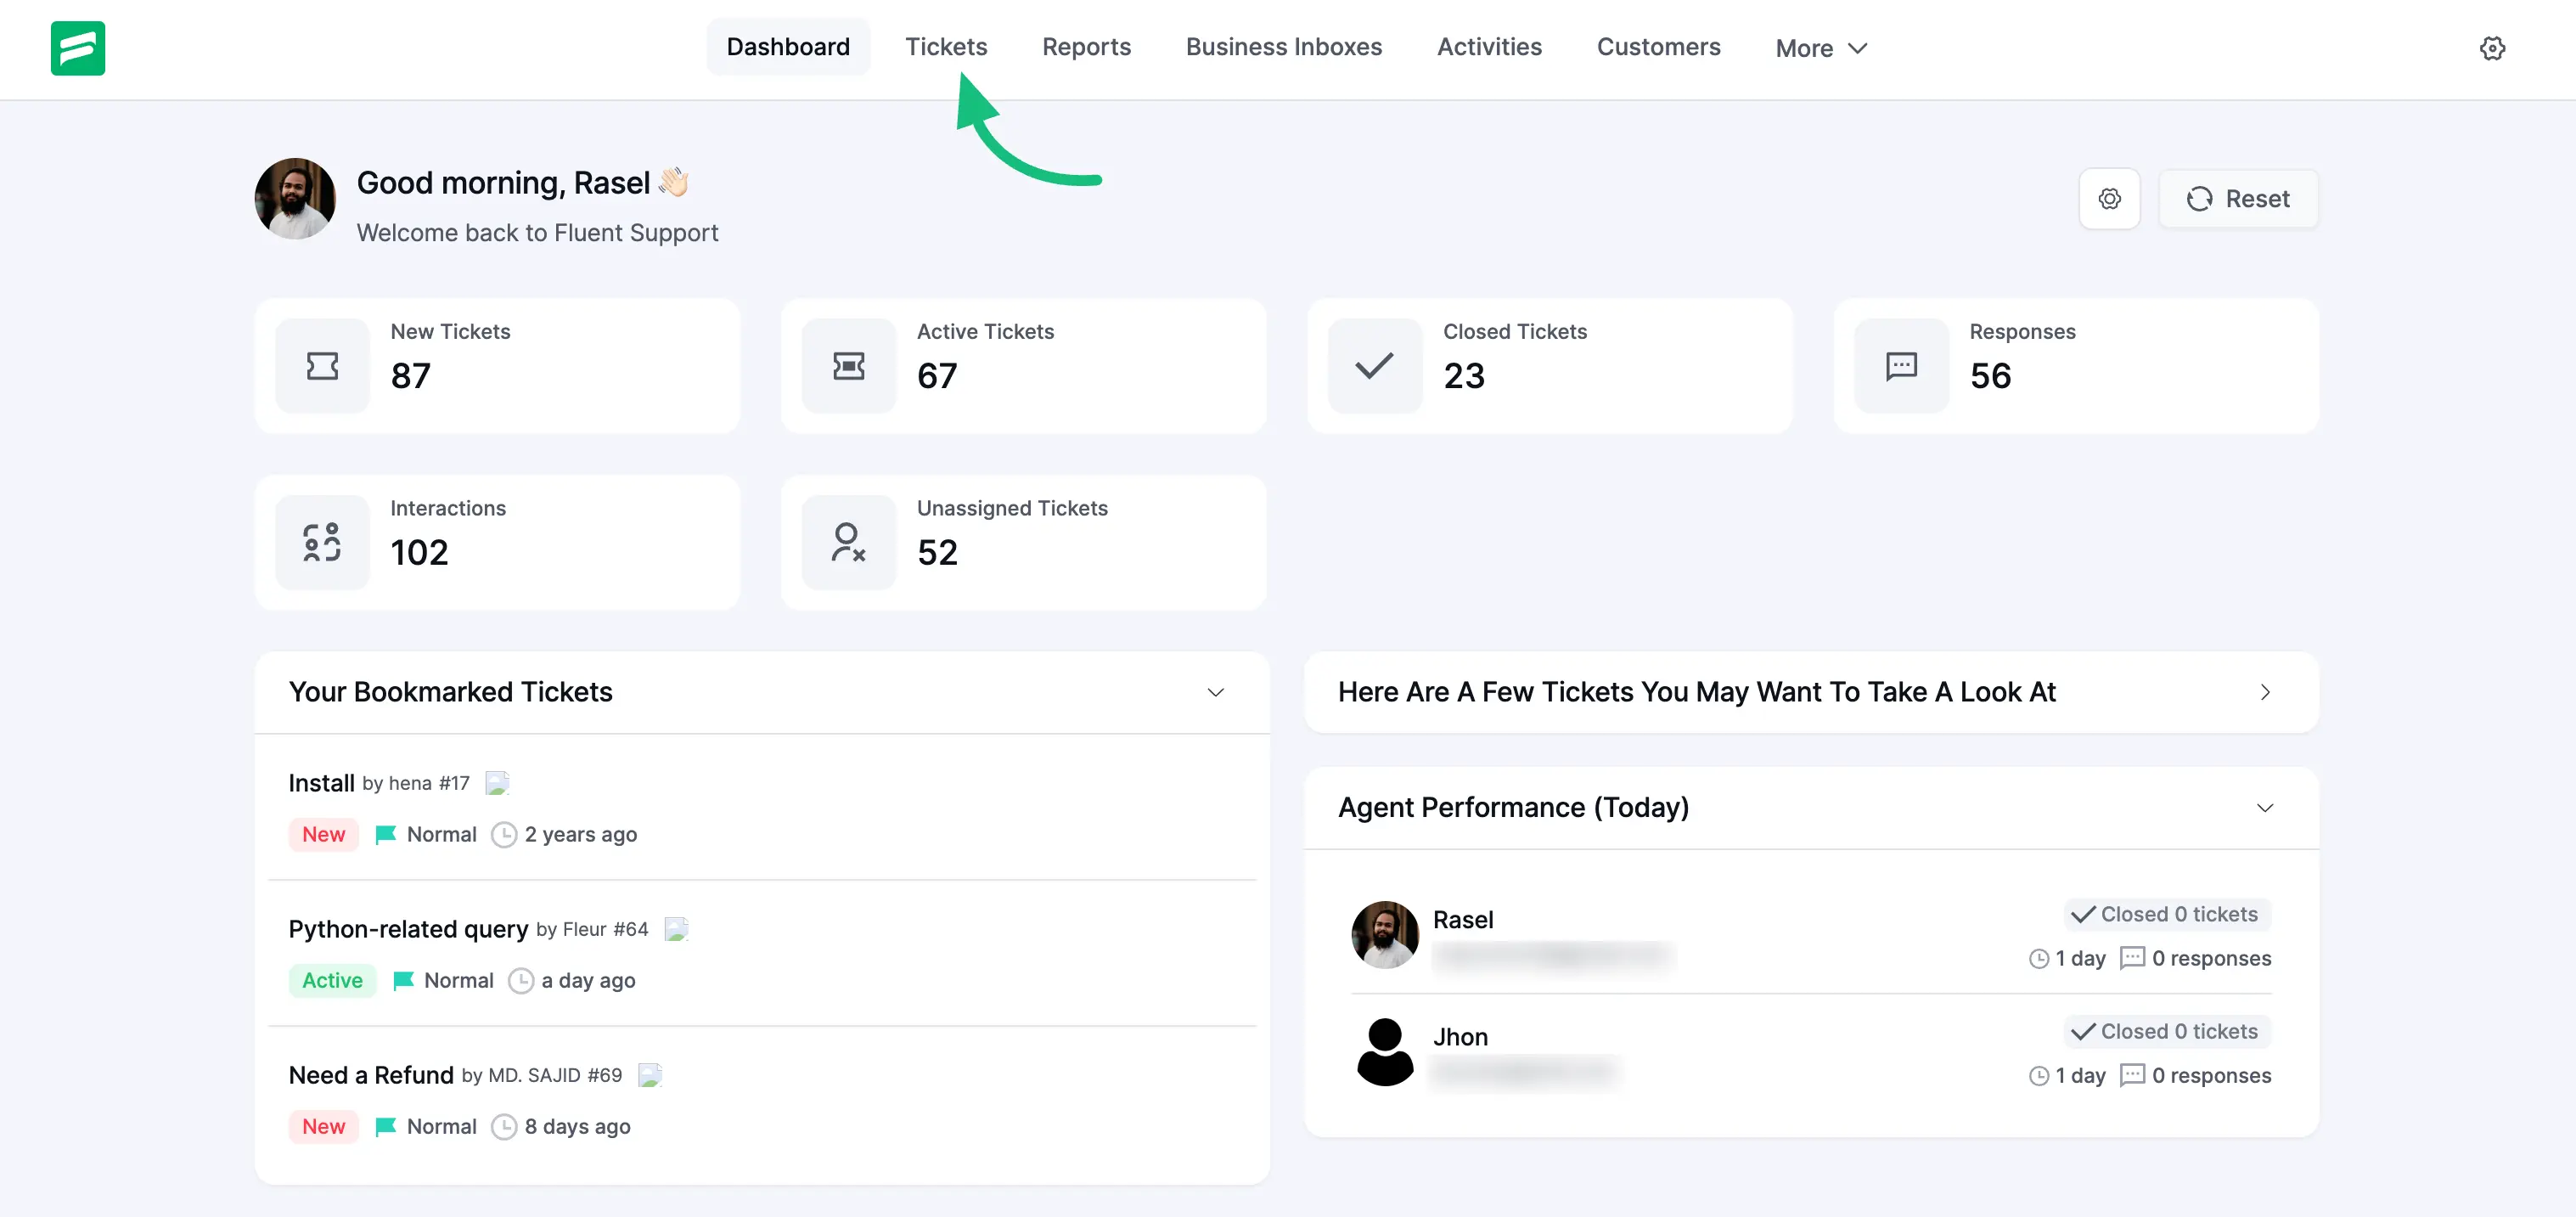This screenshot has width=2576, height=1217.
Task: Click the Normal priority flag on the Install ticket
Action: pos(386,834)
